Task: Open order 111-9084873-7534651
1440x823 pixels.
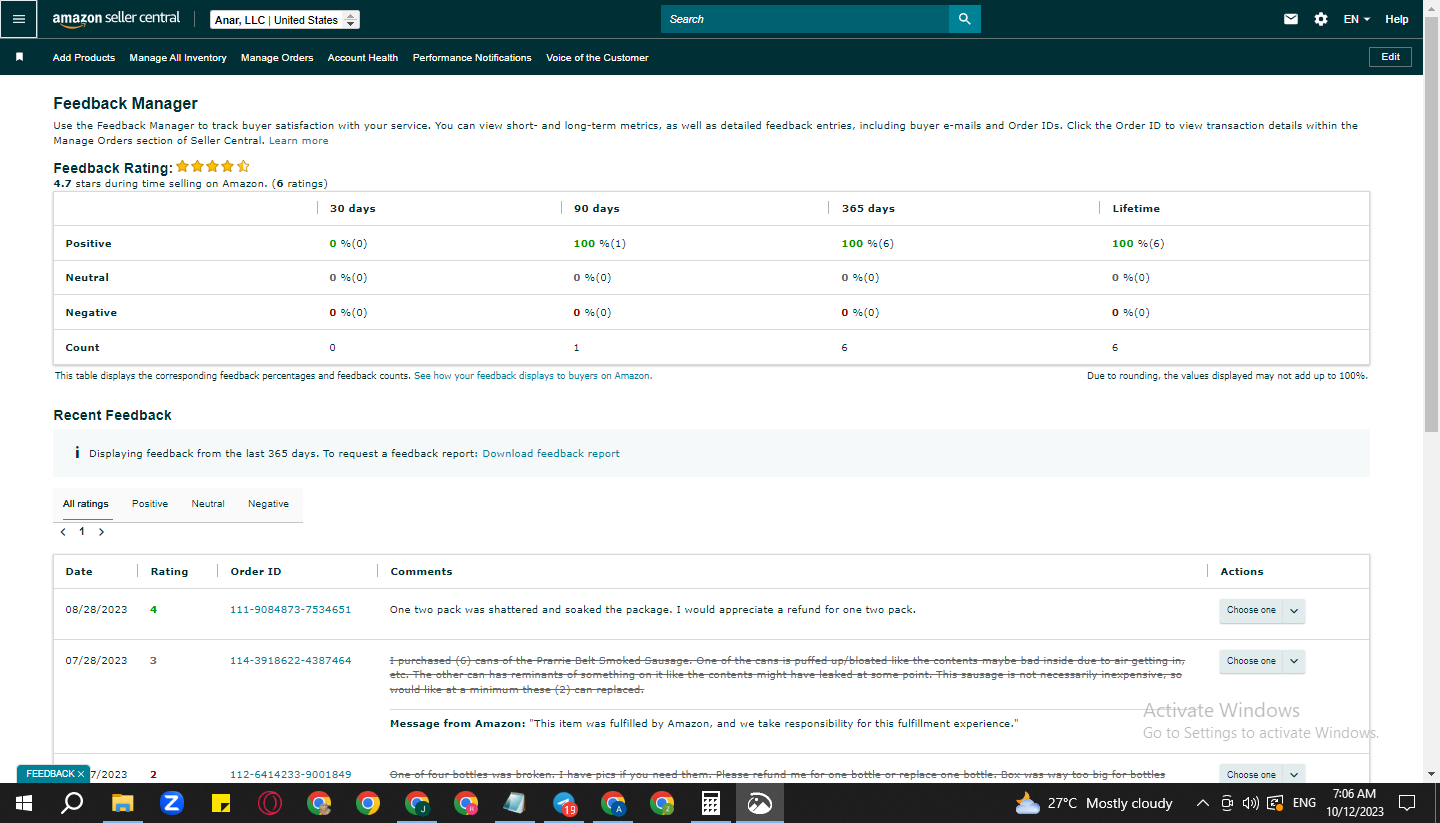Action: coord(291,609)
